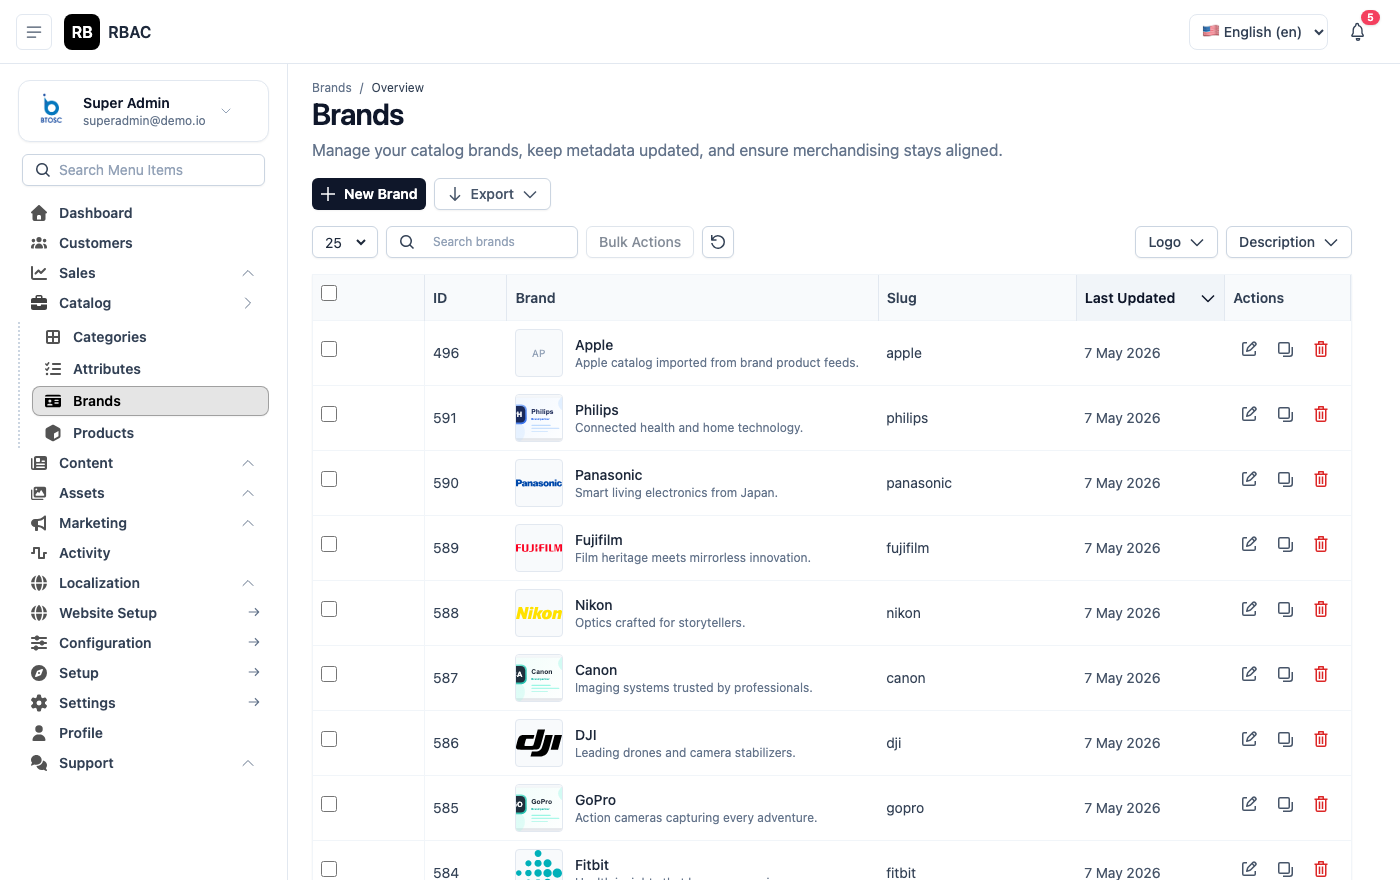Duplicate the Philips brand

pos(1285,414)
